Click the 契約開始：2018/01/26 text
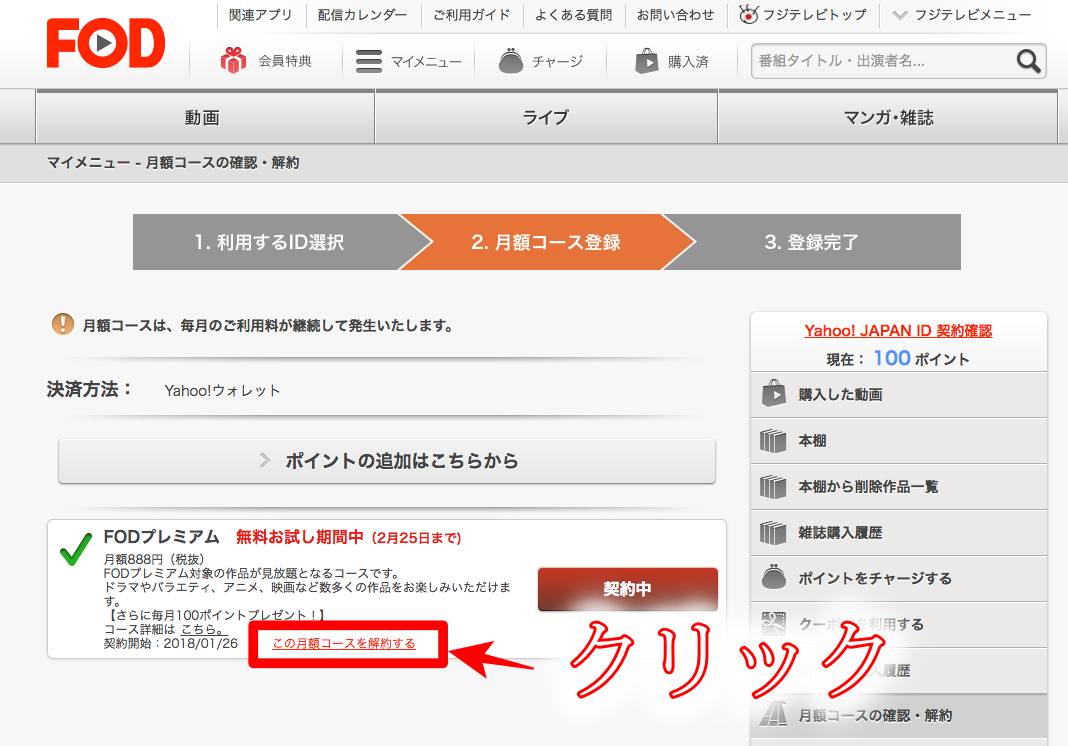Viewport: 1068px width, 746px height. point(170,643)
